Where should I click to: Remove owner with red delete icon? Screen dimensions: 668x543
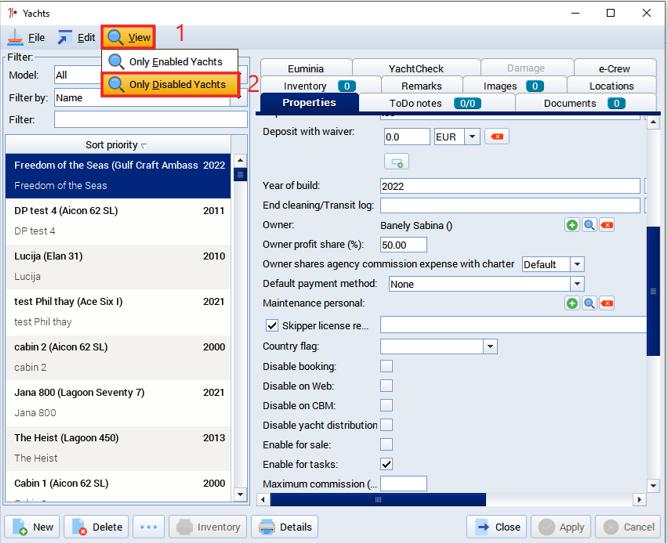coord(607,225)
